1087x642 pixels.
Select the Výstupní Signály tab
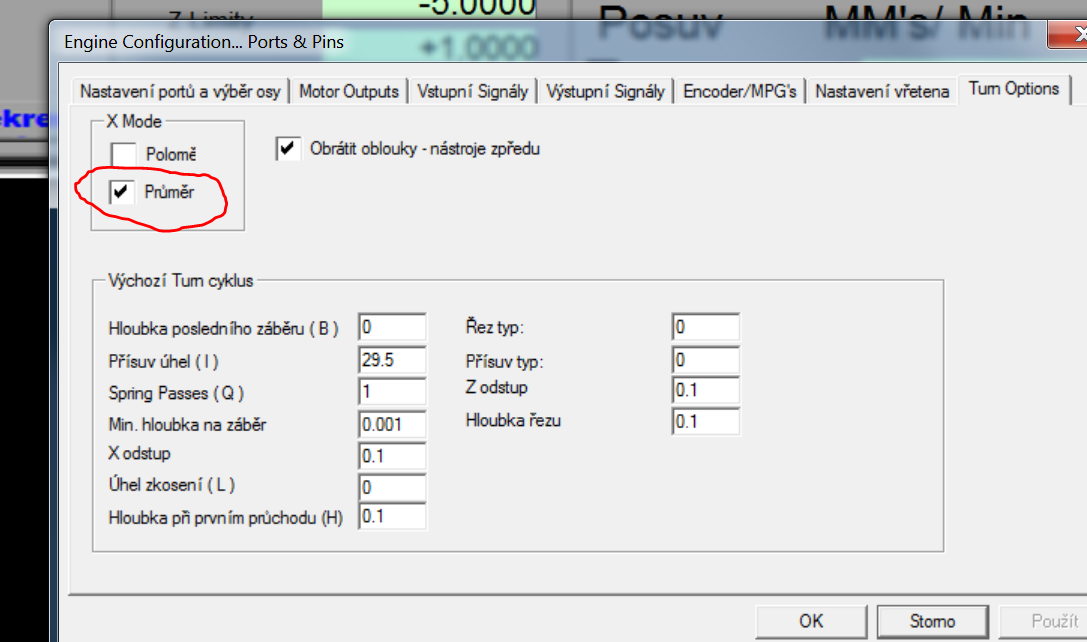[605, 91]
